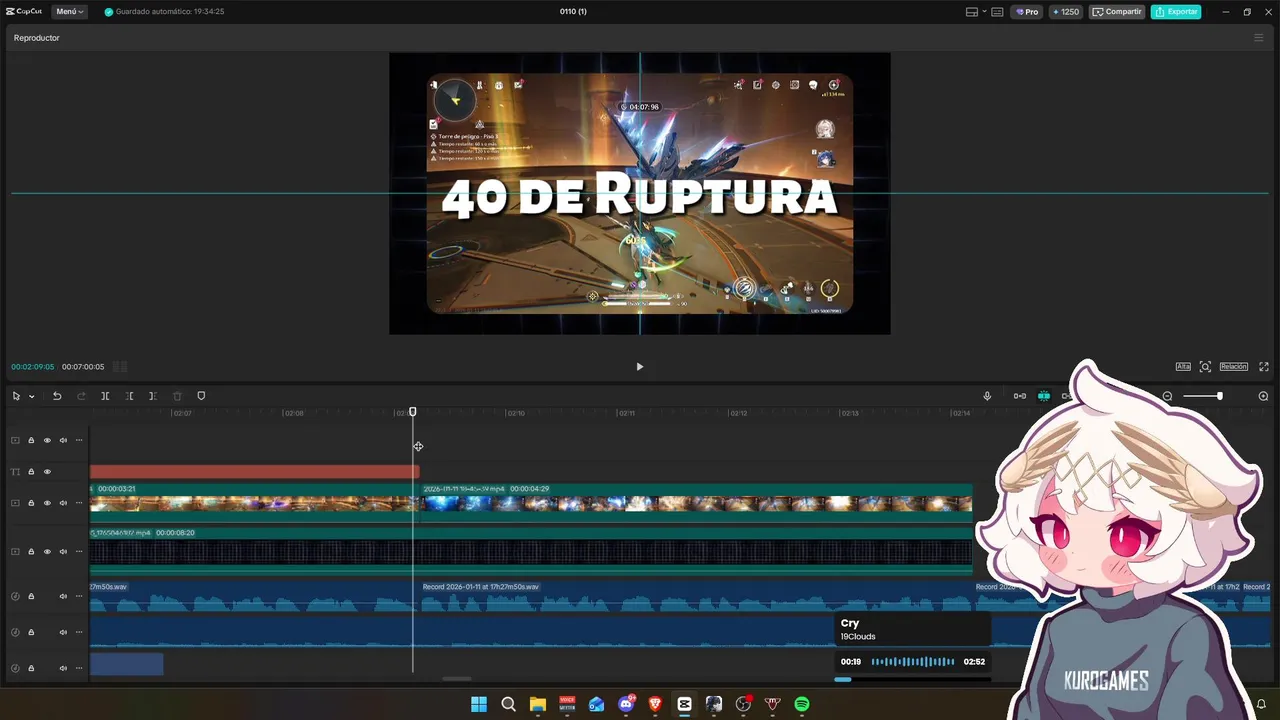The width and height of the screenshot is (1280, 720).
Task: Toggle the timeline magnet snapping button
Action: [x=1044, y=396]
